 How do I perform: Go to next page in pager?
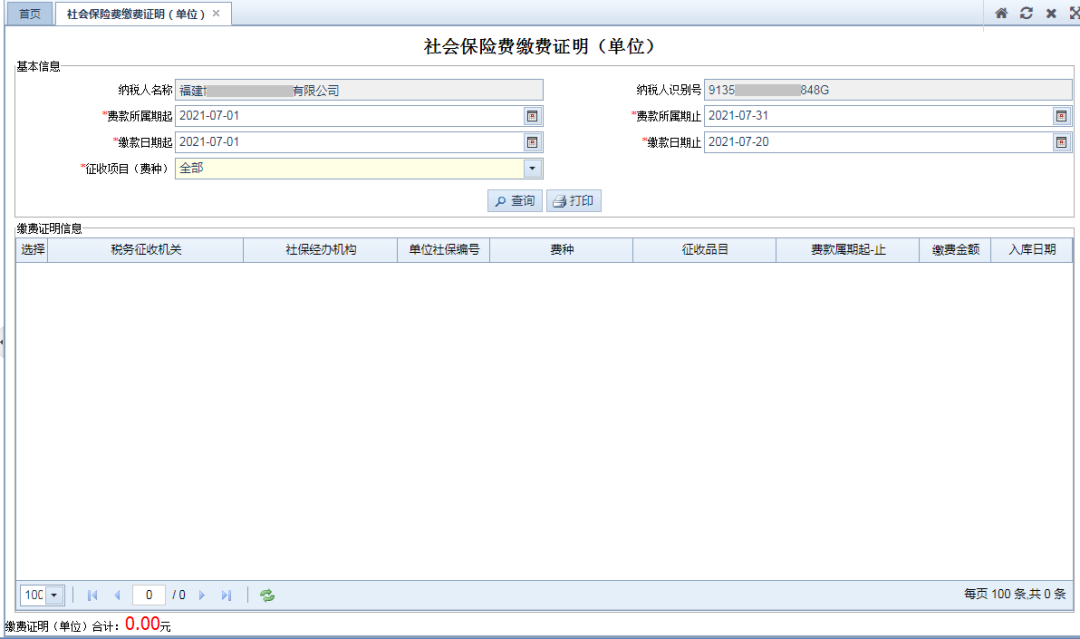202,595
